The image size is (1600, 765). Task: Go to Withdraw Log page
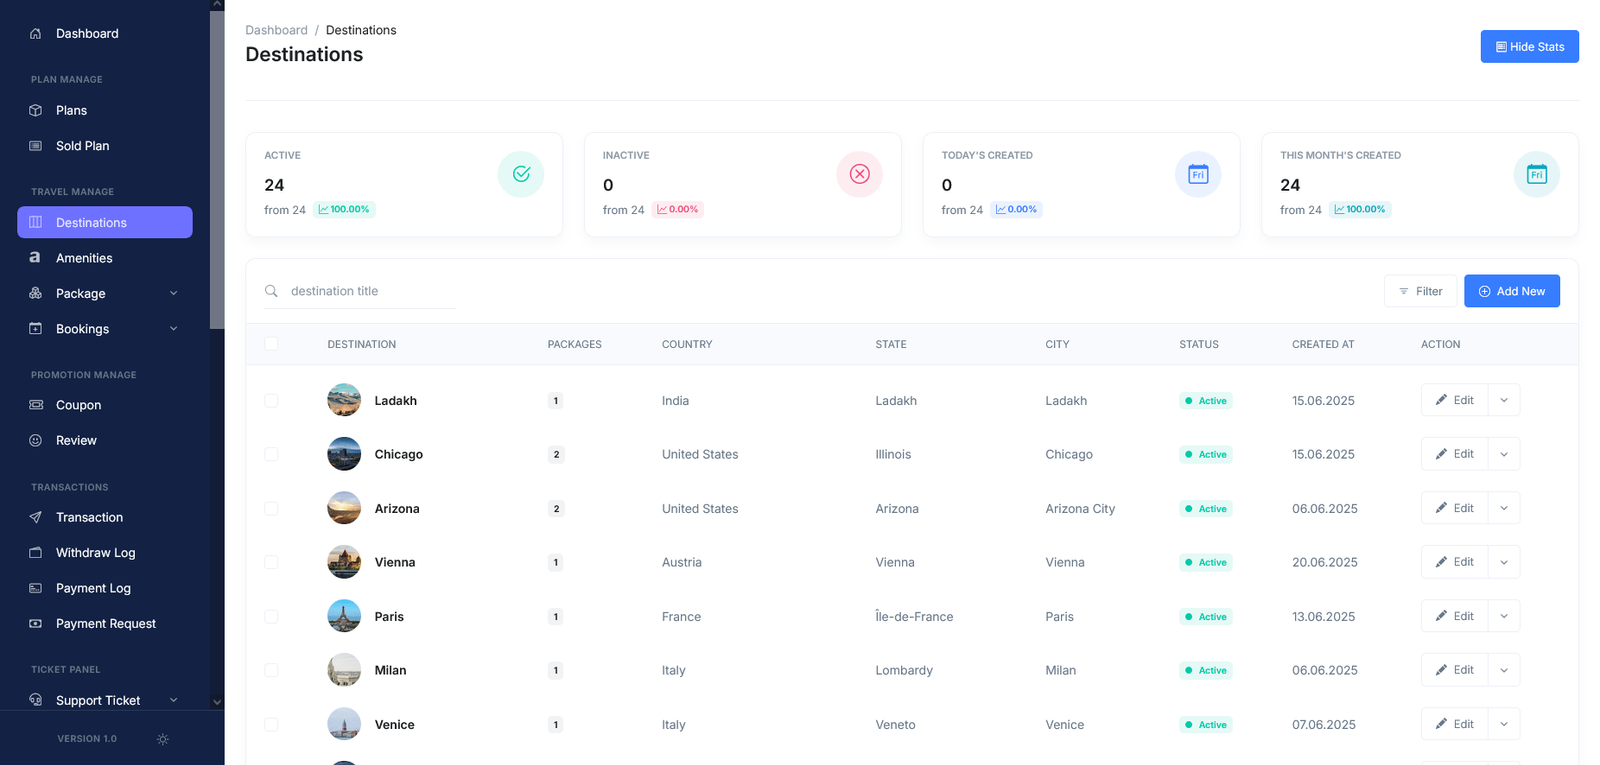(95, 553)
